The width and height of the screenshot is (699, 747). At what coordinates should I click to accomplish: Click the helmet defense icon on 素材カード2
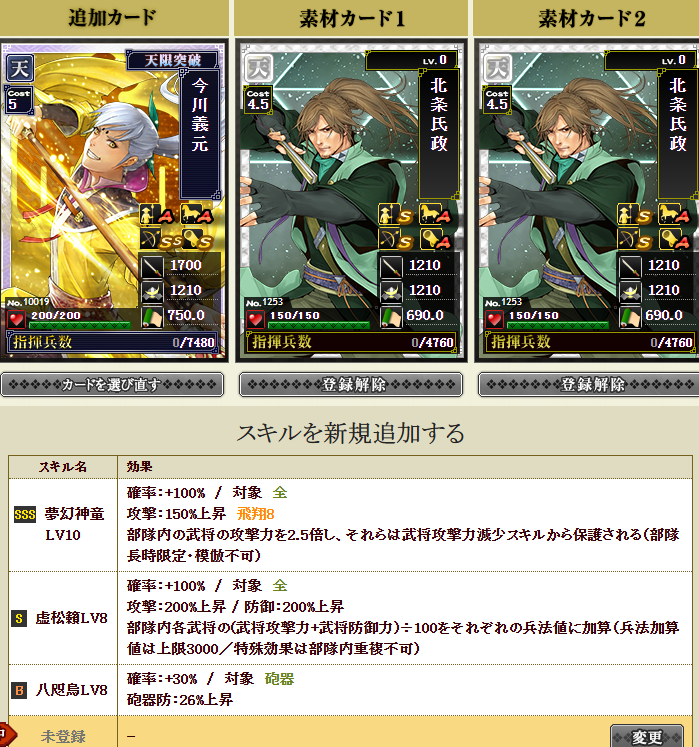(629, 292)
